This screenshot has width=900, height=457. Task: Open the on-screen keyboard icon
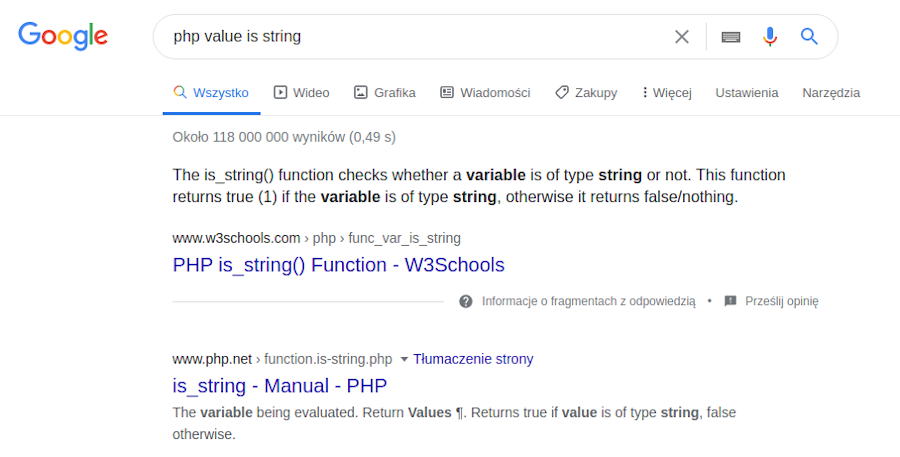(x=731, y=37)
